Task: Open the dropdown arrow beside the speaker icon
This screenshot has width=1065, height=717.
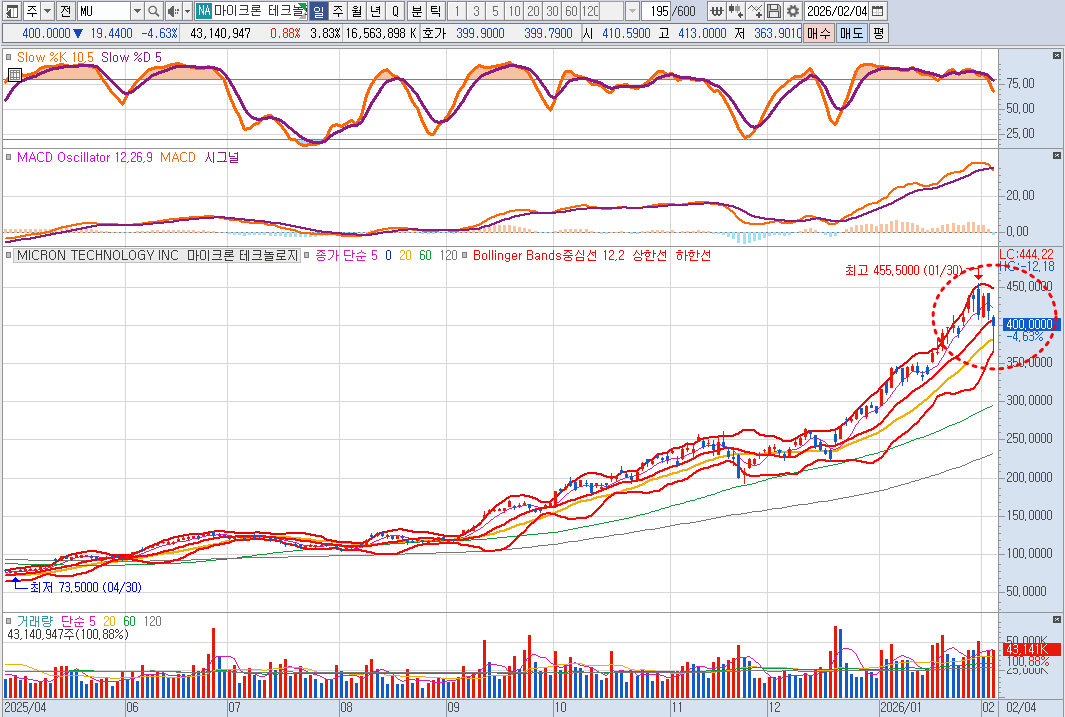Action: tap(186, 11)
